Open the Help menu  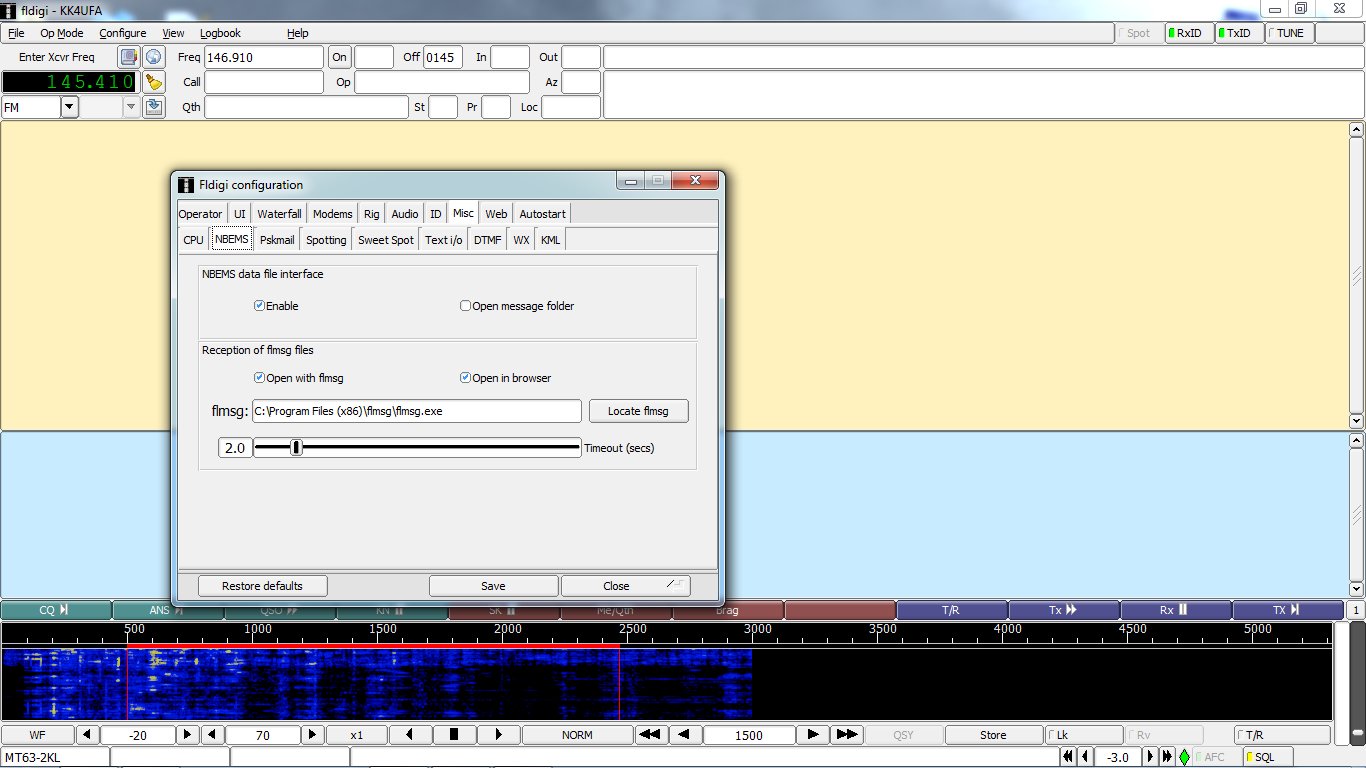[298, 33]
